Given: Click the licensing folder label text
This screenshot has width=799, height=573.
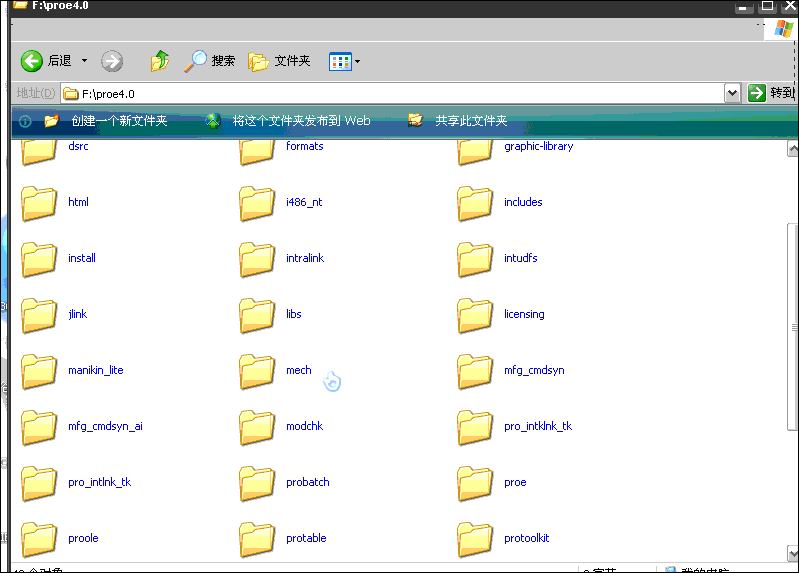Looking at the screenshot, I should point(524,314).
